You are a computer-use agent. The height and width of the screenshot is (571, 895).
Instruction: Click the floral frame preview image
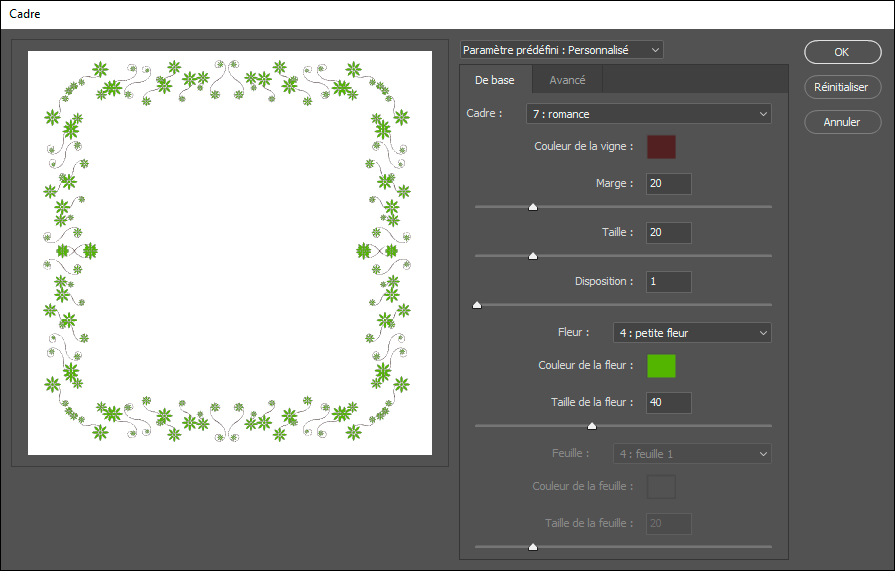point(230,253)
